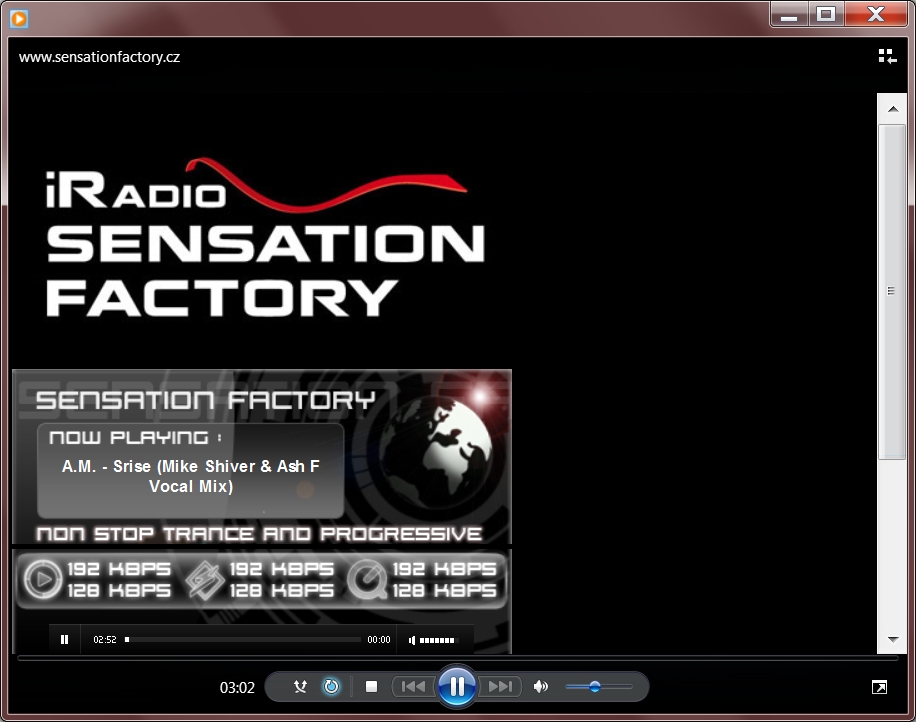The height and width of the screenshot is (722, 916).
Task: Open the 128 KBPS QuickTime stream
Action: tap(444, 591)
